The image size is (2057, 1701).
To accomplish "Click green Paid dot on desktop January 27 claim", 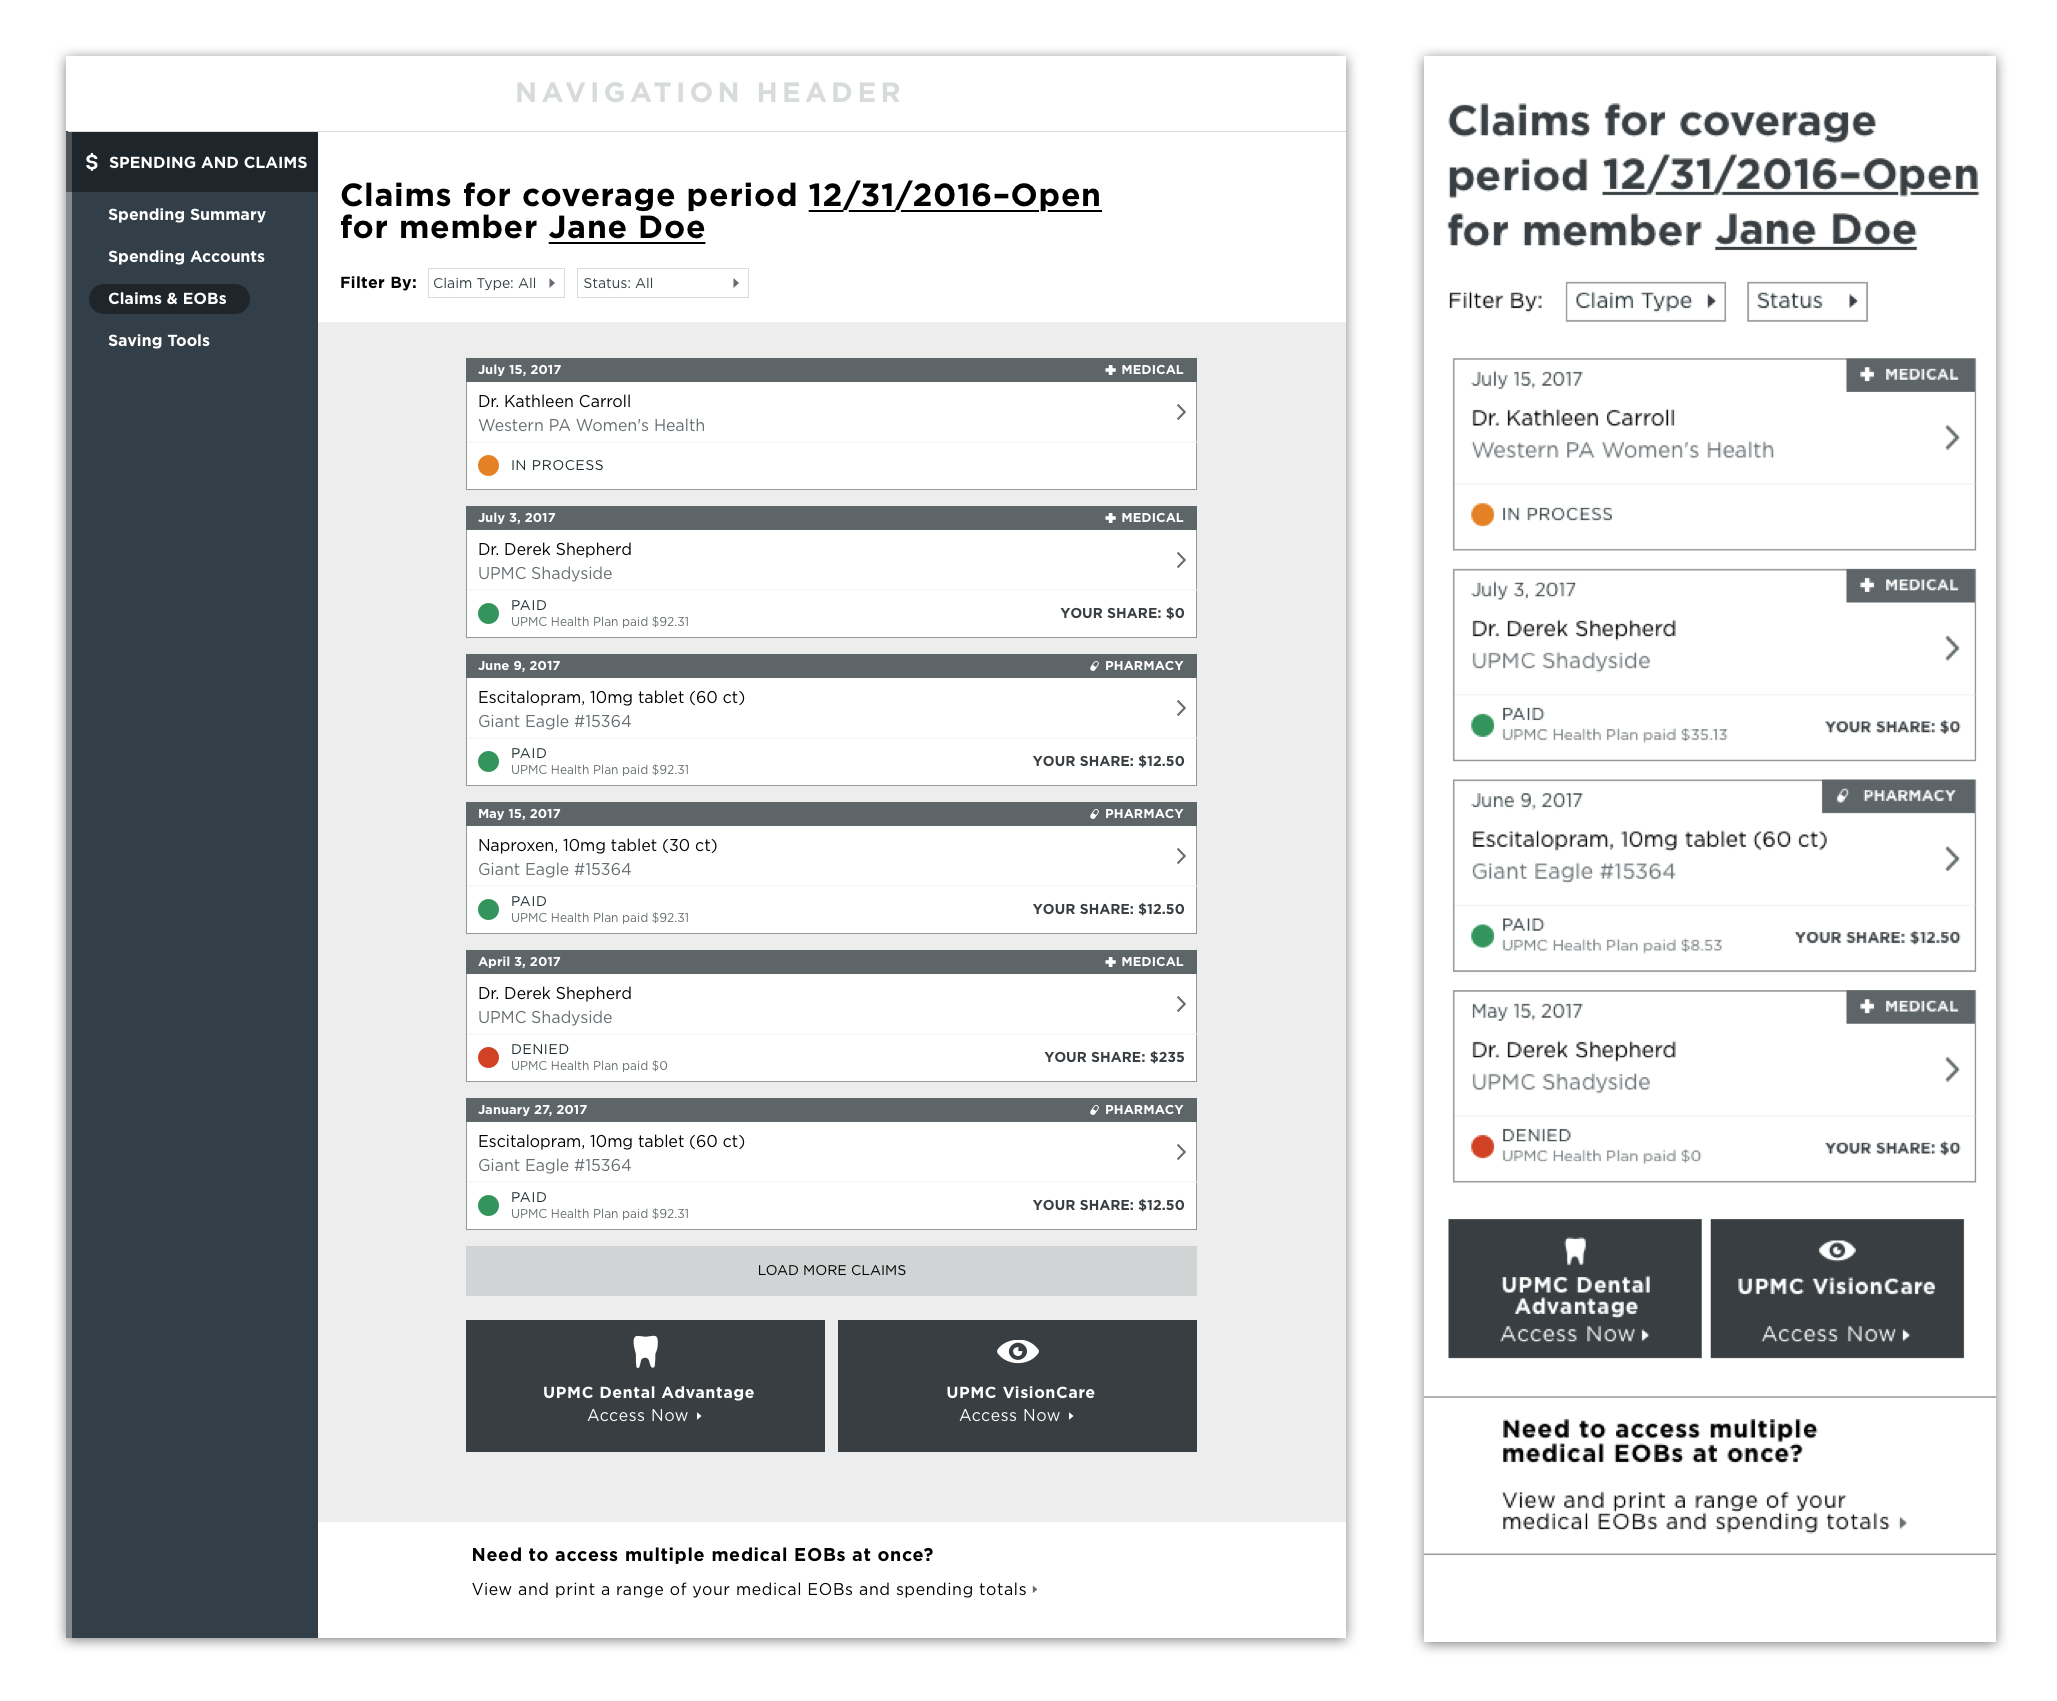I will coord(489,1205).
